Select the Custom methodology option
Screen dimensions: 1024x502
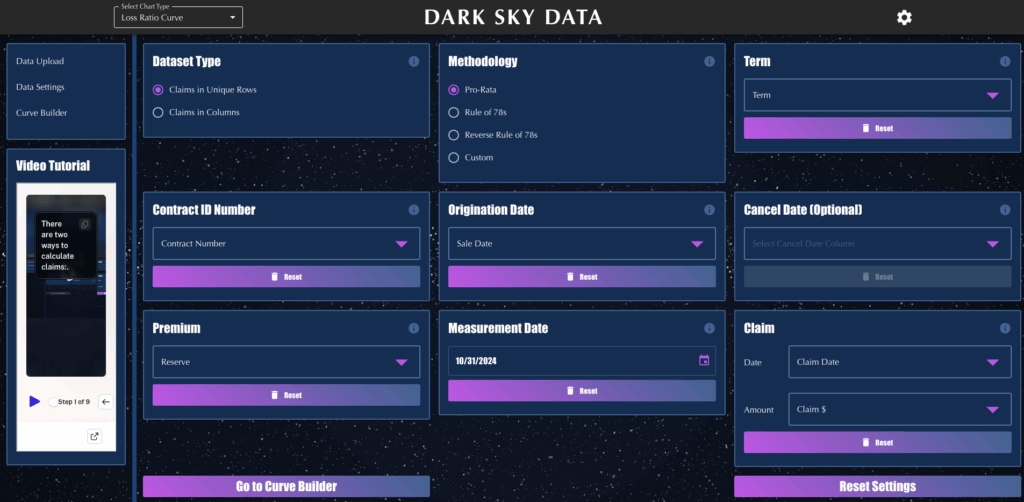tap(454, 157)
